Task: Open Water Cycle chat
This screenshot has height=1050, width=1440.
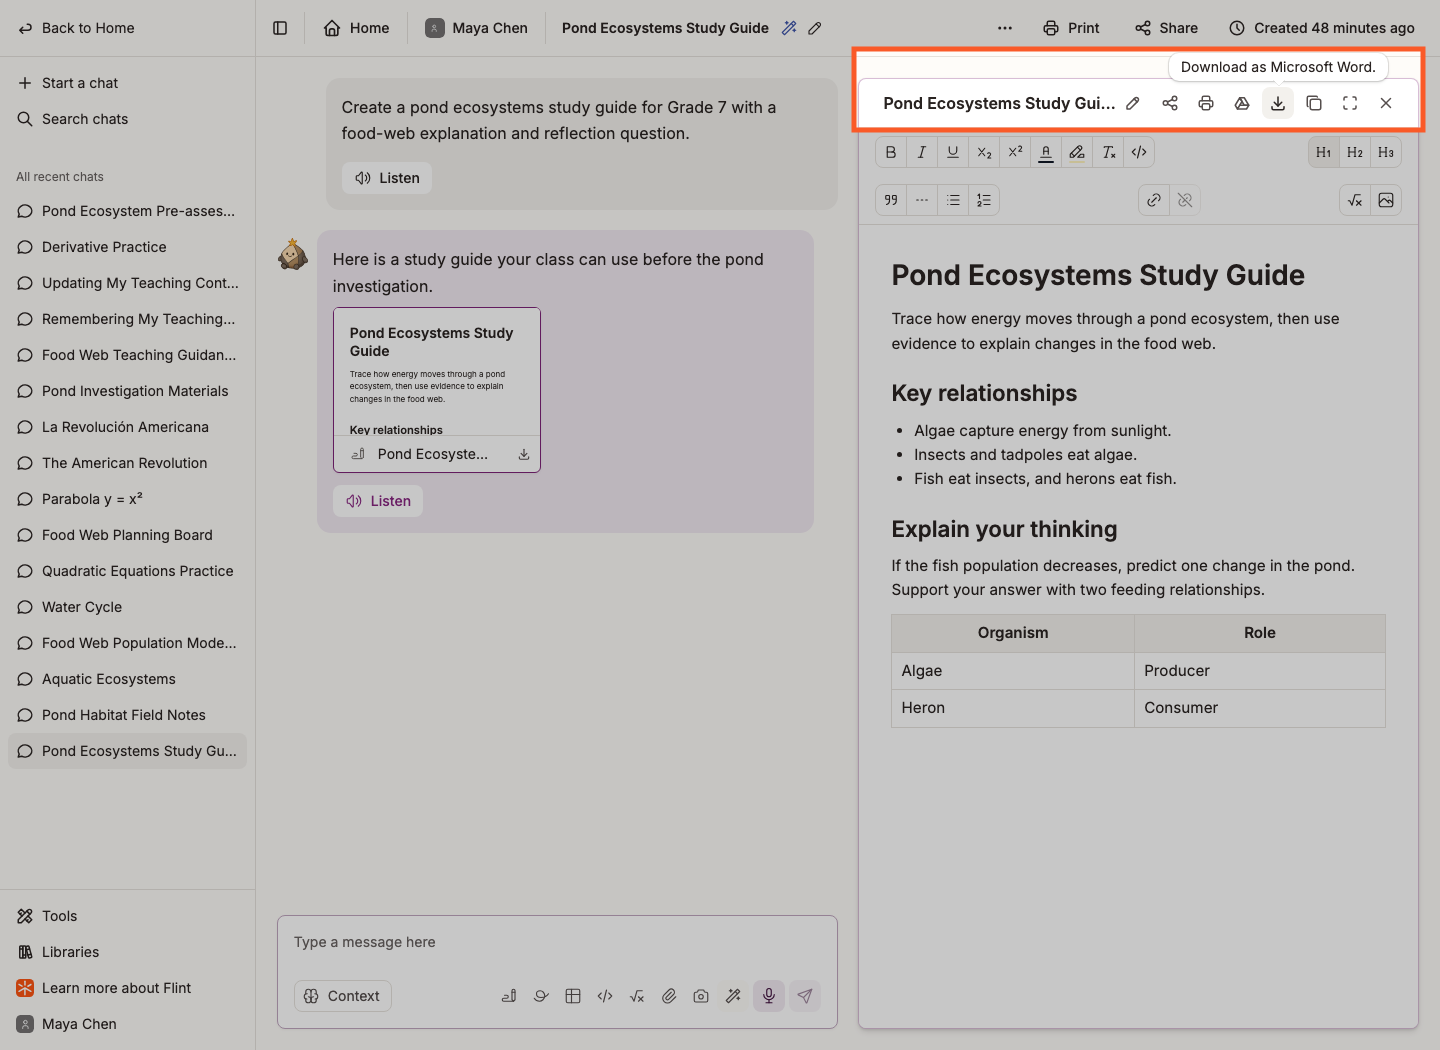Action: pyautogui.click(x=127, y=607)
